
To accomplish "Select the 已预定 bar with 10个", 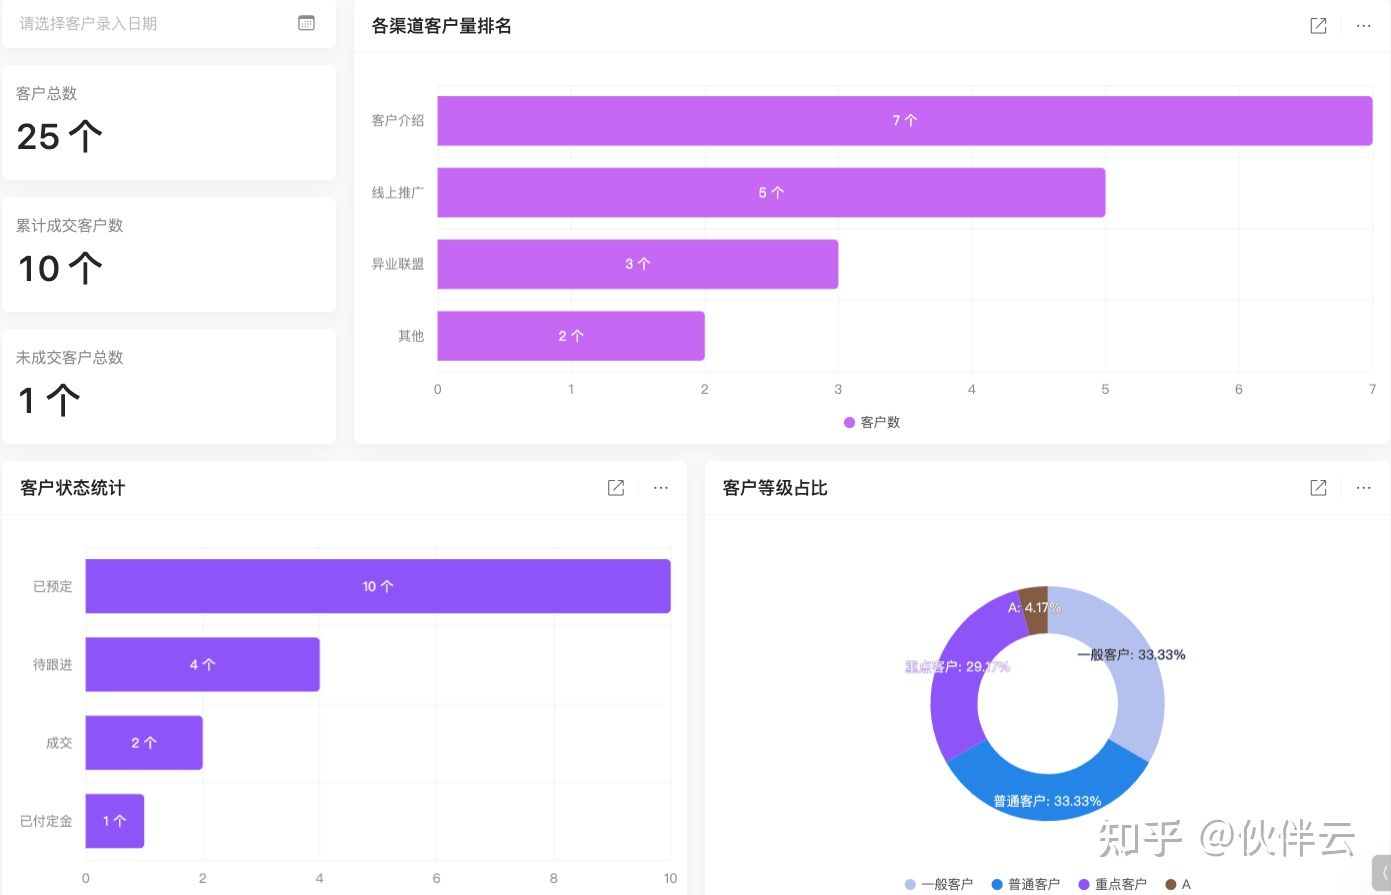I will (377, 586).
